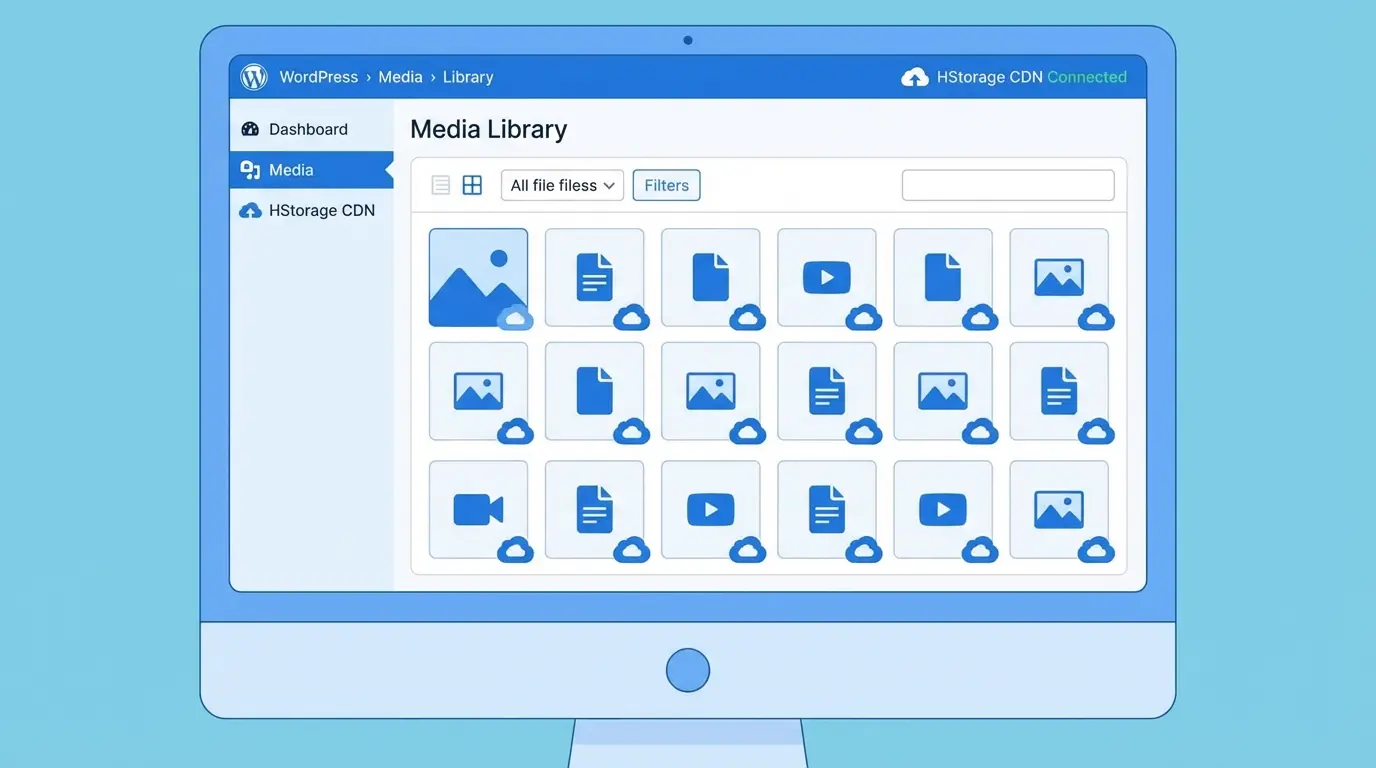The image size is (1376, 768).
Task: Toggle the cloud sync badge on the video thumbnail
Action: 863,319
